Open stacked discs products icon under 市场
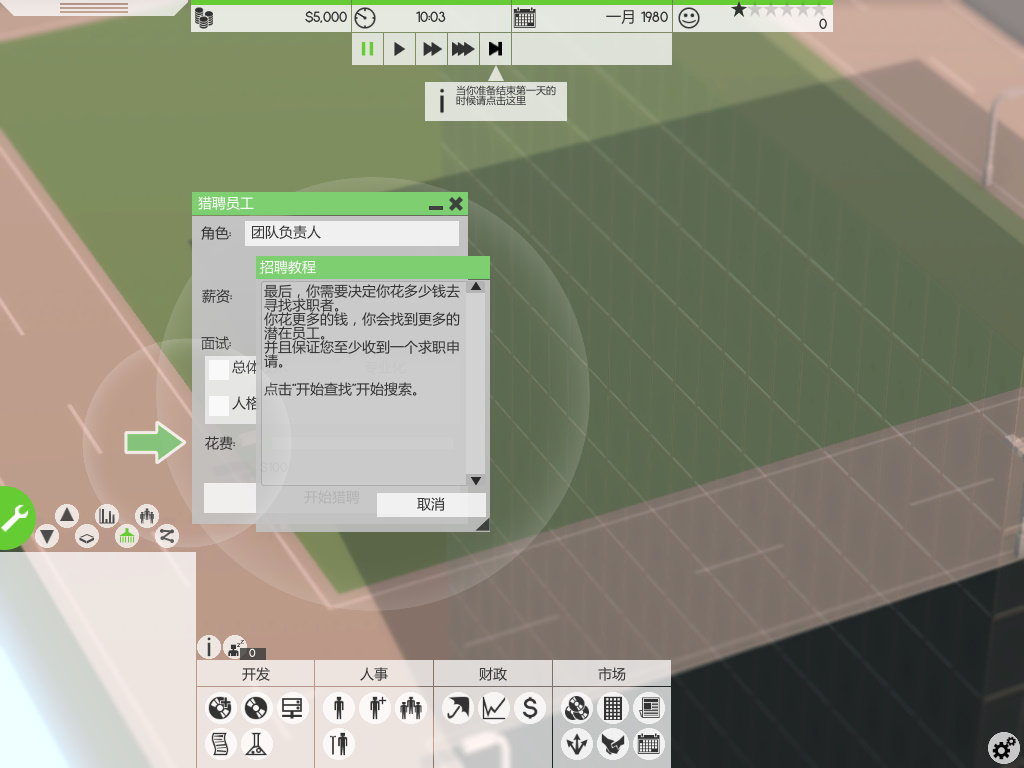Image resolution: width=1024 pixels, height=768 pixels. (577, 707)
